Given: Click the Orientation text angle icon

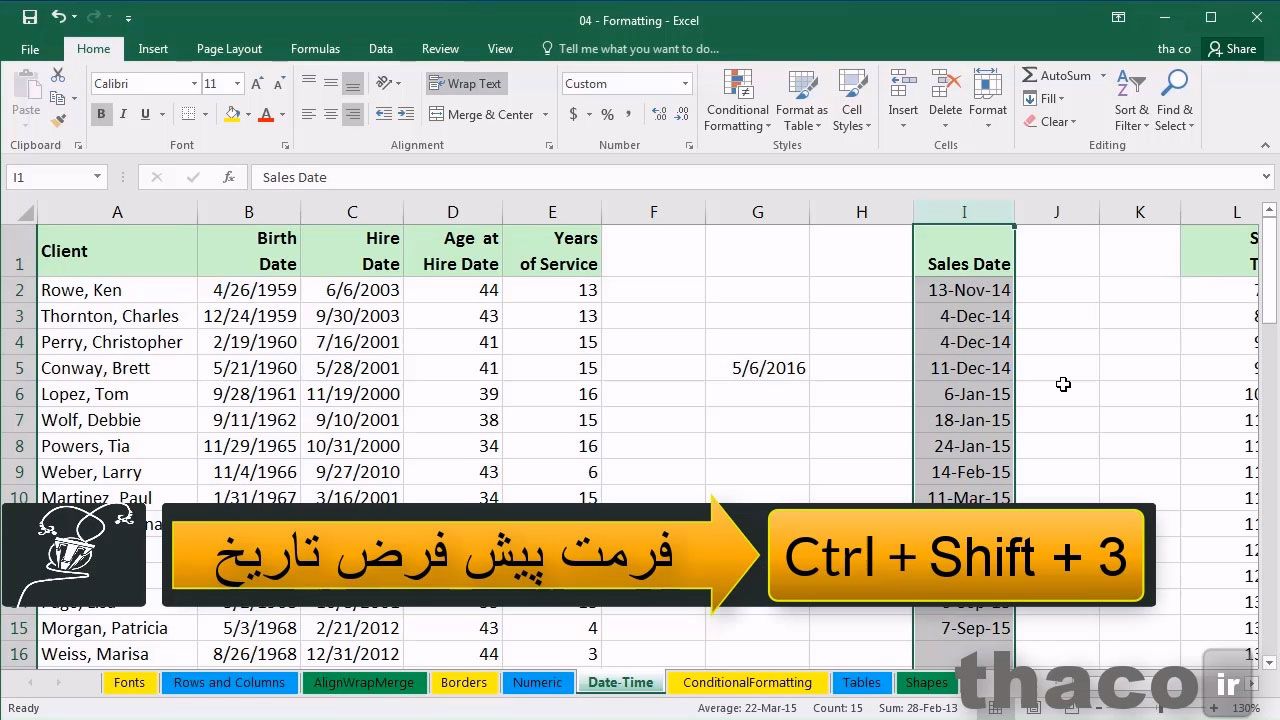Looking at the screenshot, I should [384, 84].
